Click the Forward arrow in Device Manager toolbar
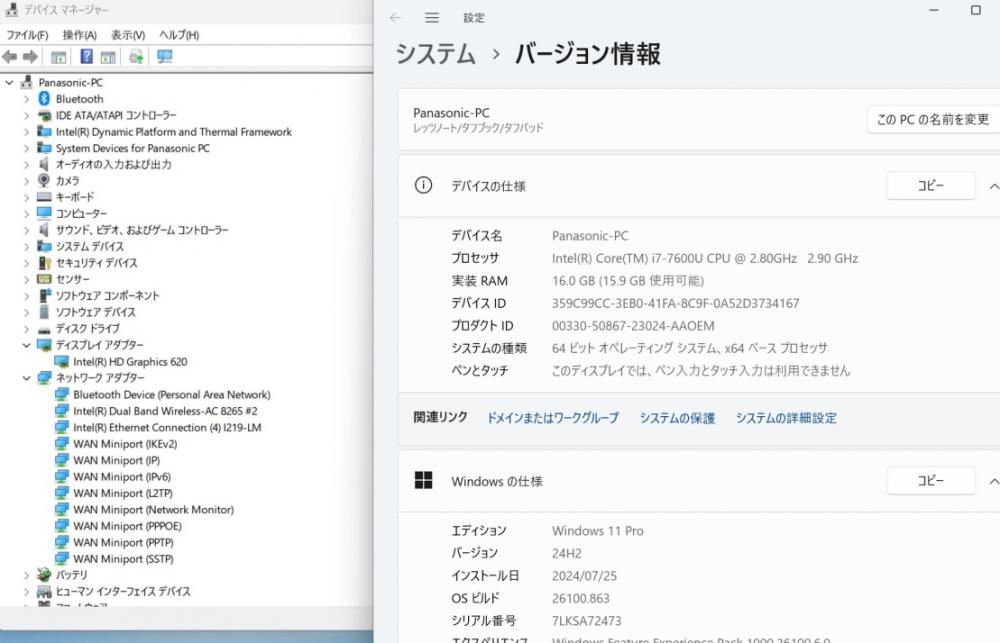This screenshot has height=643, width=1000. 30,57
